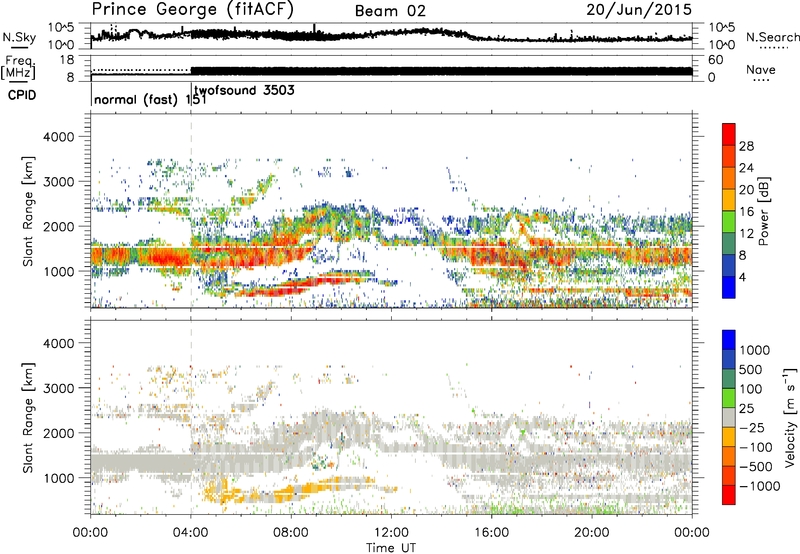This screenshot has width=800, height=554.
Task: Click the 28 dB label on power colorbar
Action: [746, 146]
